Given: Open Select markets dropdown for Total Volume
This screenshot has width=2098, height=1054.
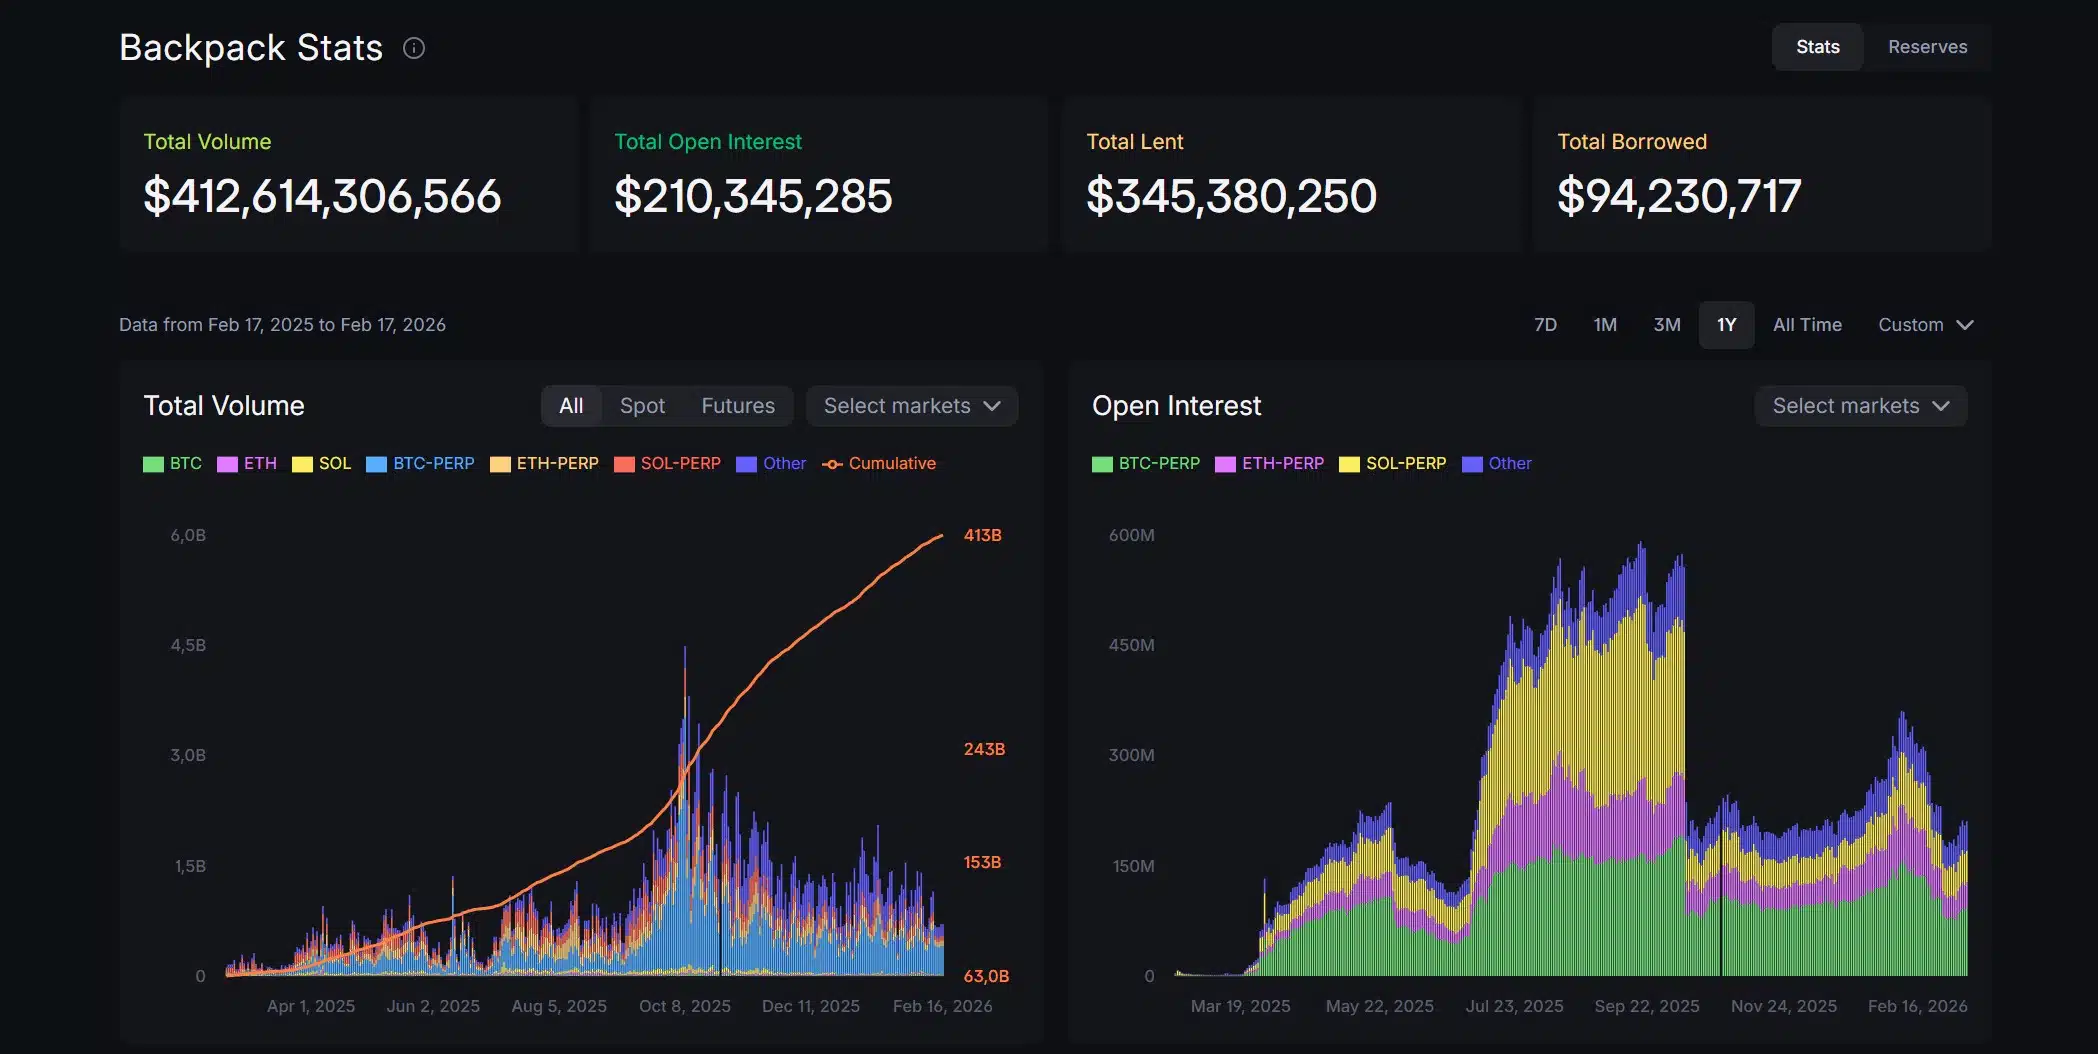Looking at the screenshot, I should click(x=911, y=406).
